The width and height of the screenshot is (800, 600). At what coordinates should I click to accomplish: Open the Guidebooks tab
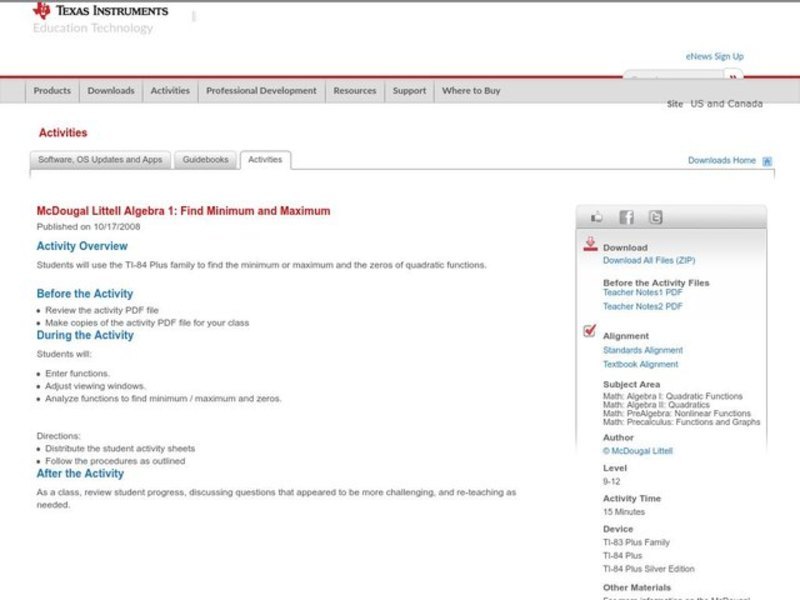204,158
